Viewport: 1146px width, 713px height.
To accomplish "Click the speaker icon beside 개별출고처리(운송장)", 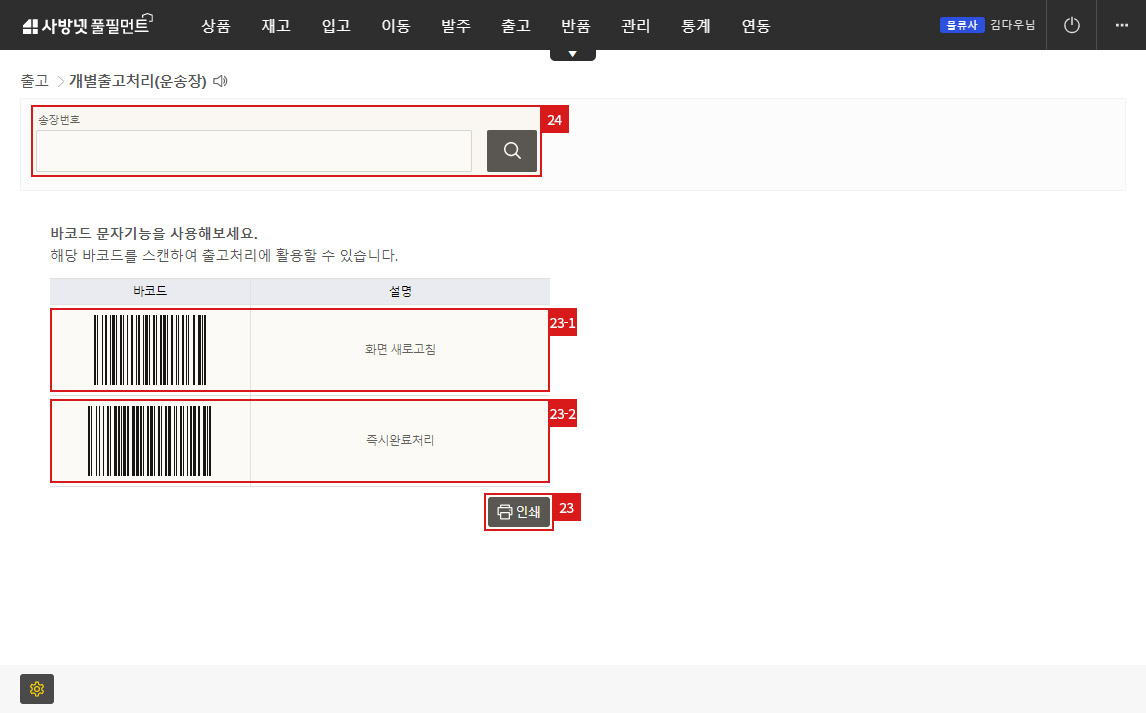I will [222, 80].
